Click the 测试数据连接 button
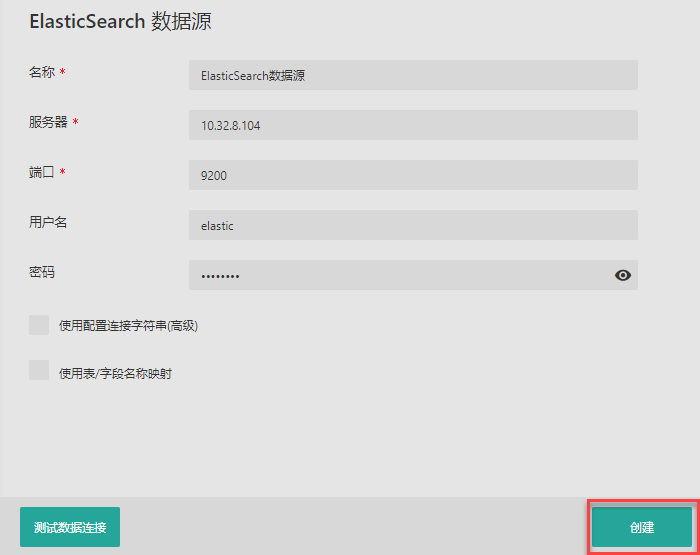Screen dimensions: 700x555 click(x=70, y=527)
